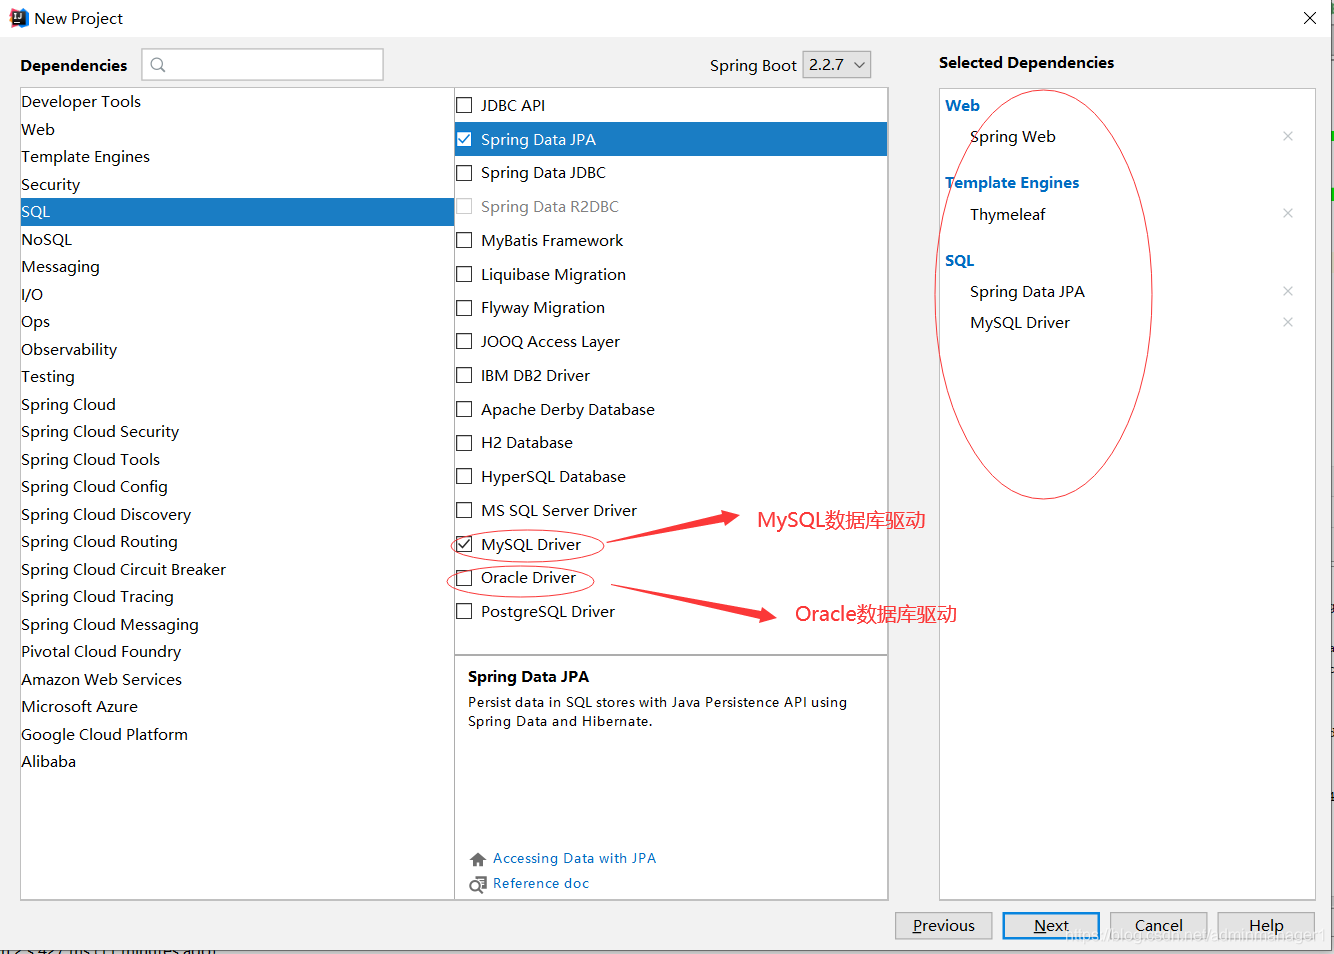Image resolution: width=1334 pixels, height=954 pixels.
Task: Open Spring Cloud Tracing category
Action: point(237,597)
